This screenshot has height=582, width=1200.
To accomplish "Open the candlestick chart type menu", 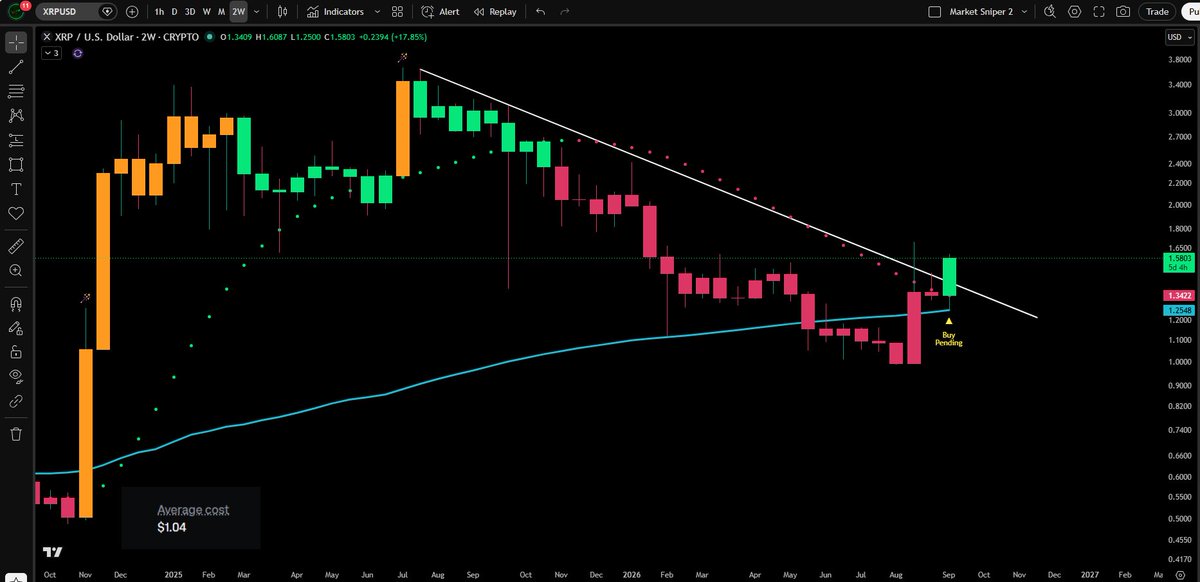I will pos(283,12).
